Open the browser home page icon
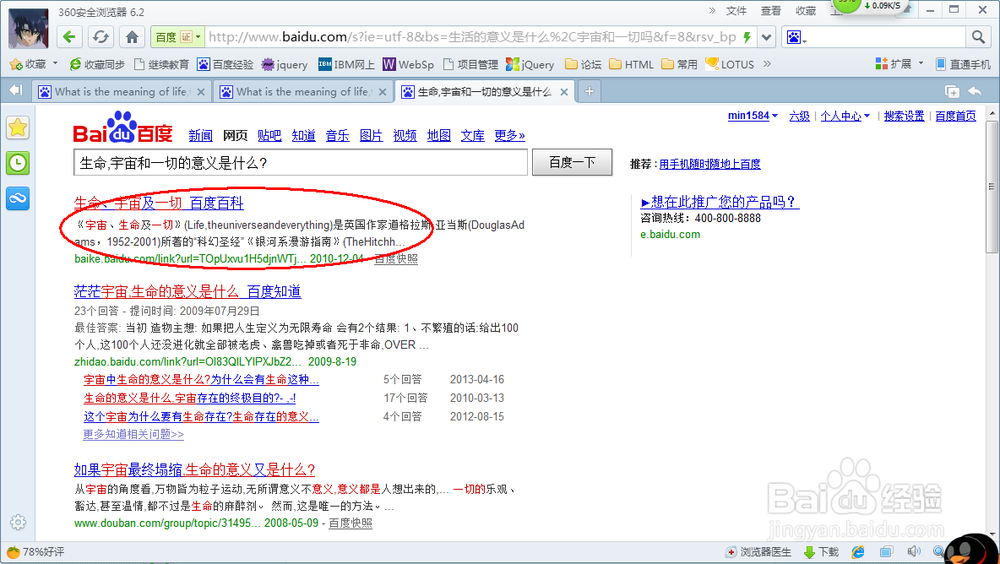Viewport: 1000px width, 564px height. pos(132,37)
